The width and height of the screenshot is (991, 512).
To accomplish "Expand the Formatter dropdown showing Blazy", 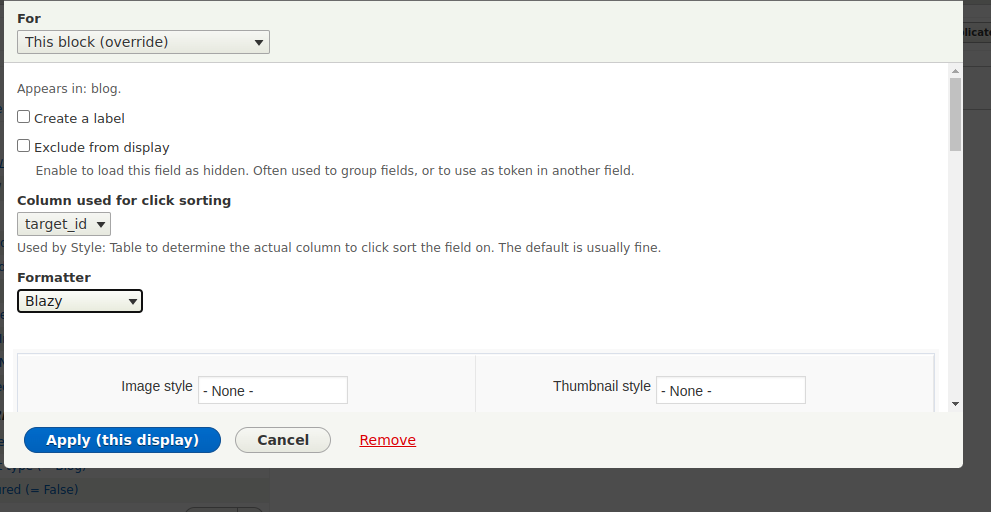I will [80, 301].
